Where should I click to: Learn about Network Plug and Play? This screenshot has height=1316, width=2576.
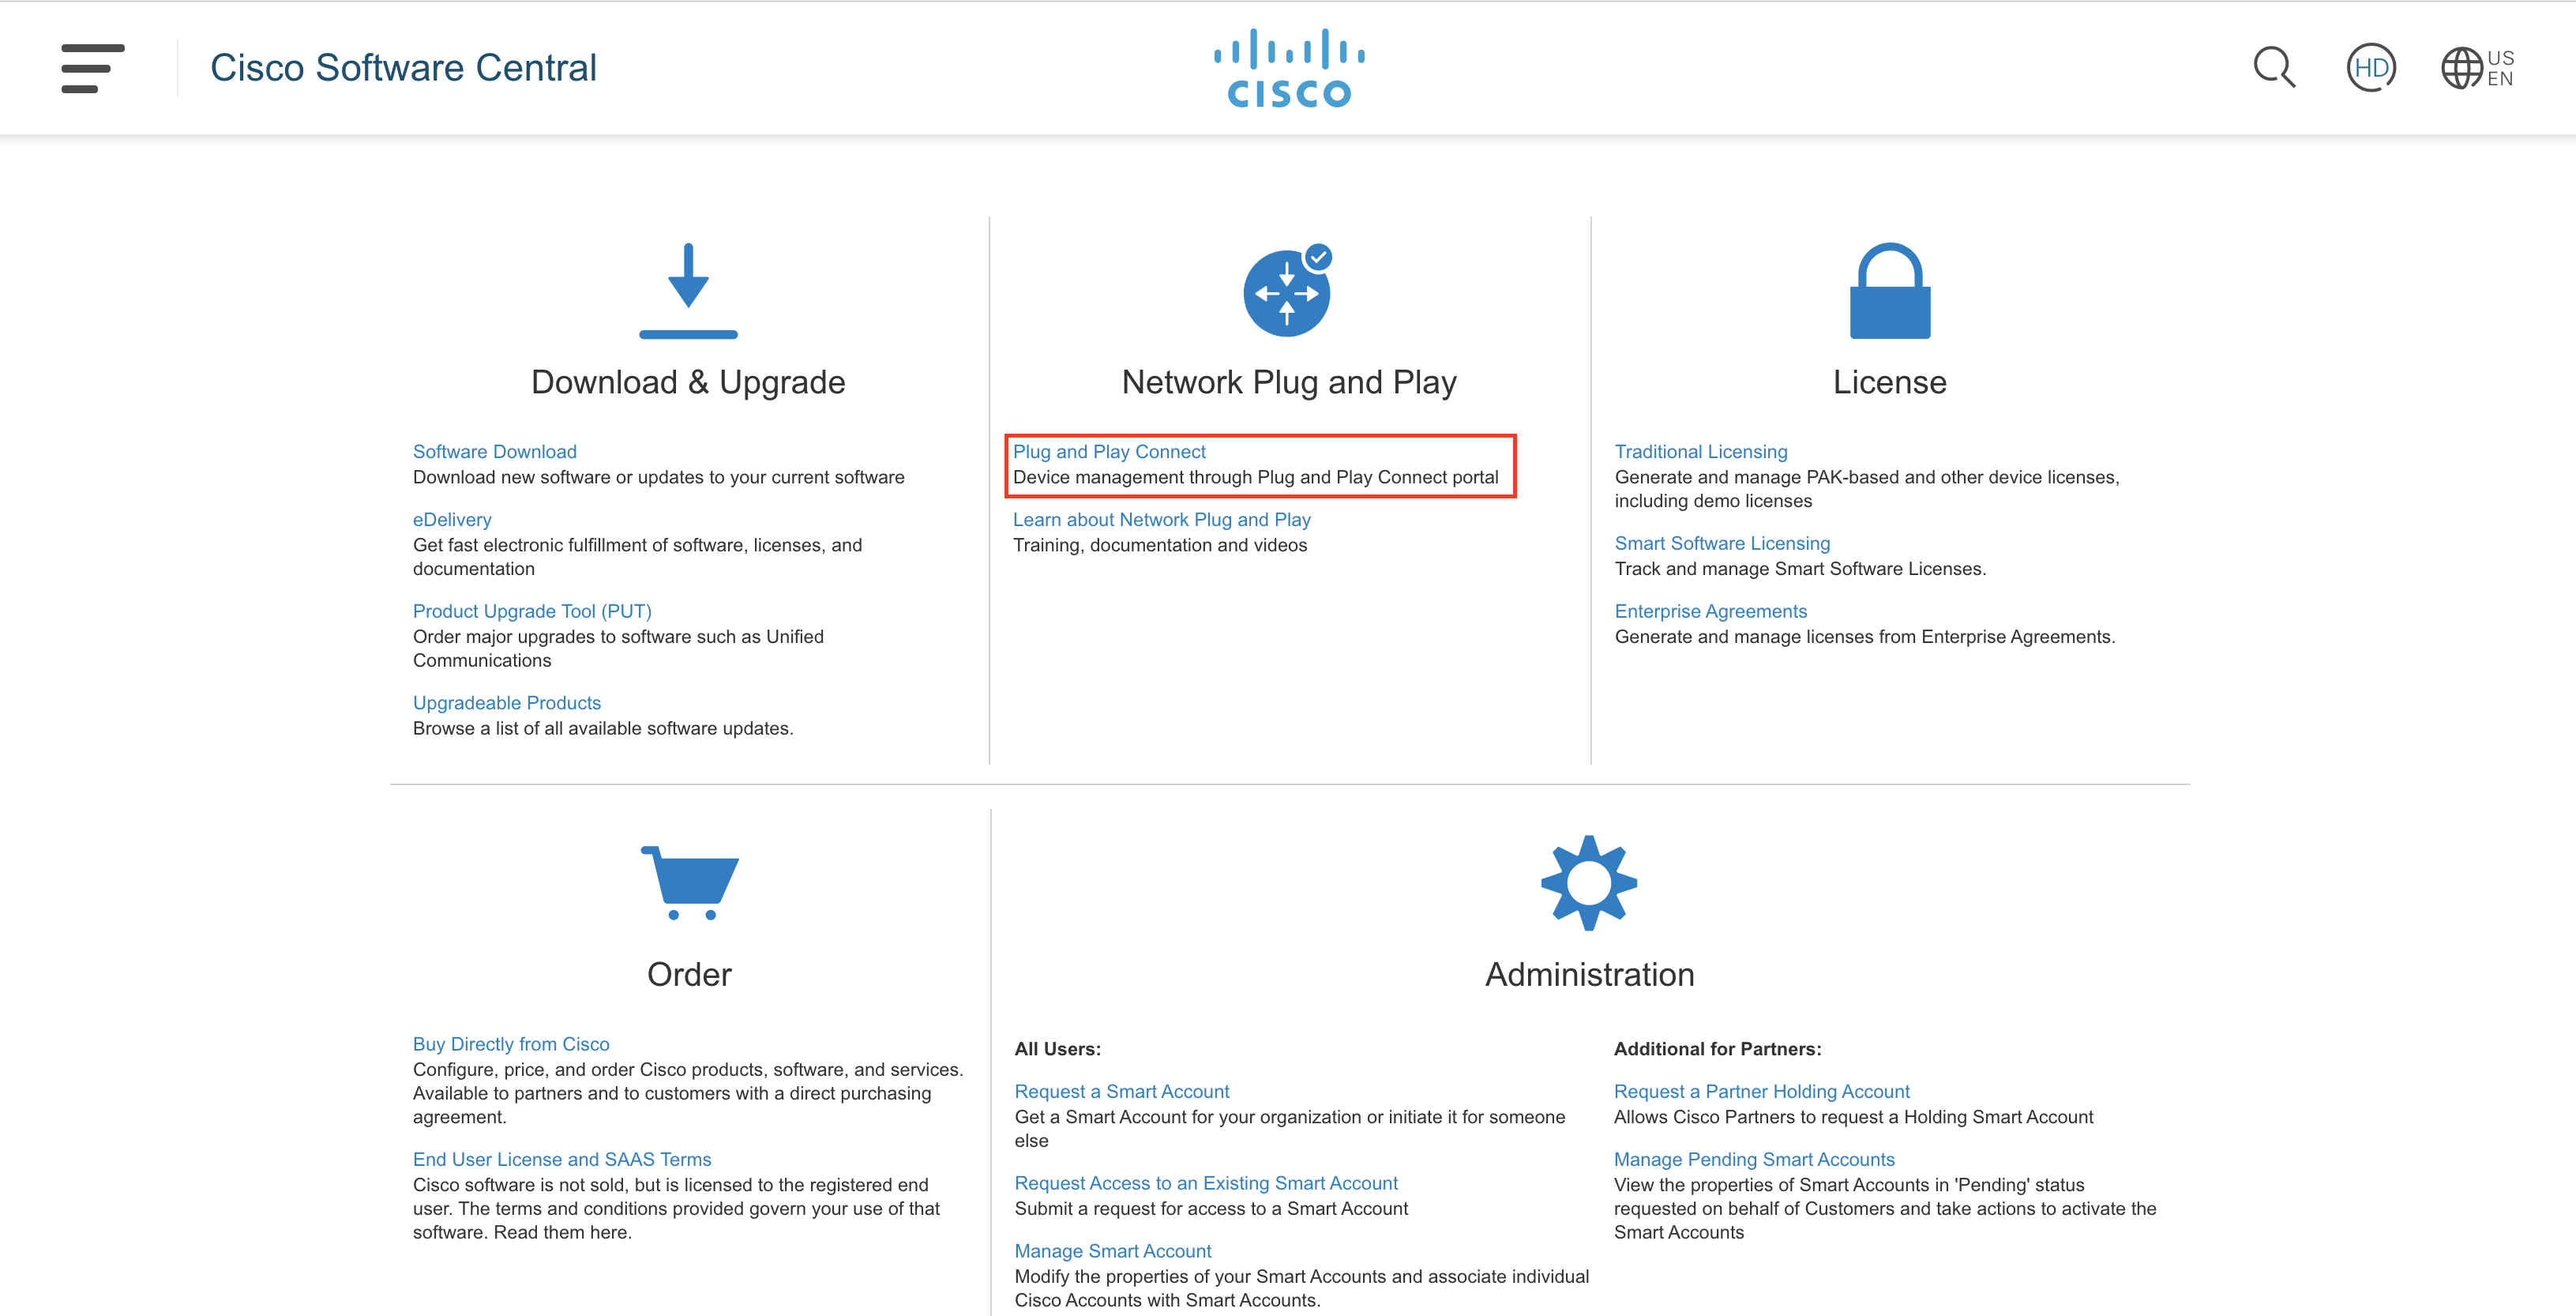[1162, 519]
